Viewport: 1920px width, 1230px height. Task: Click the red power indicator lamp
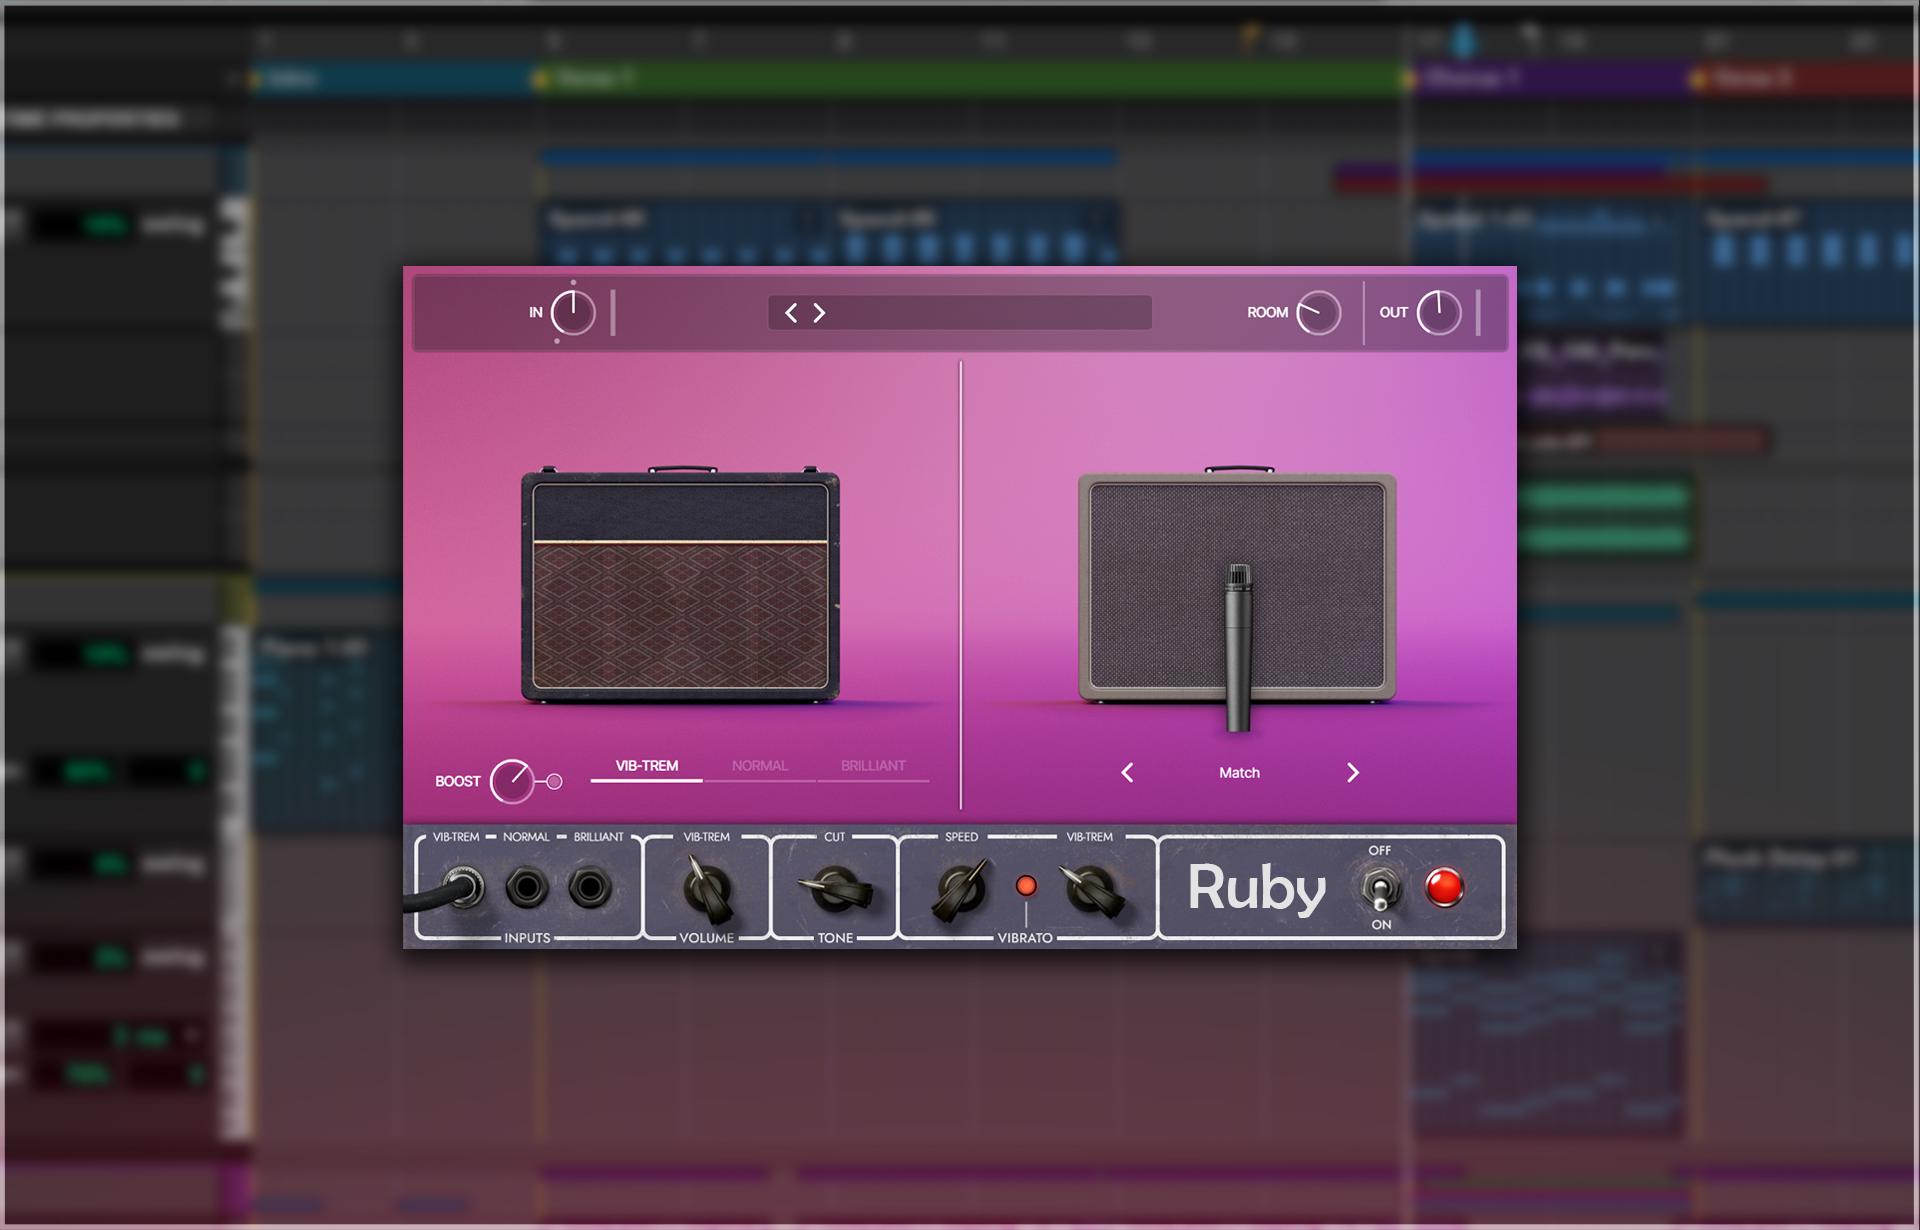1444,887
